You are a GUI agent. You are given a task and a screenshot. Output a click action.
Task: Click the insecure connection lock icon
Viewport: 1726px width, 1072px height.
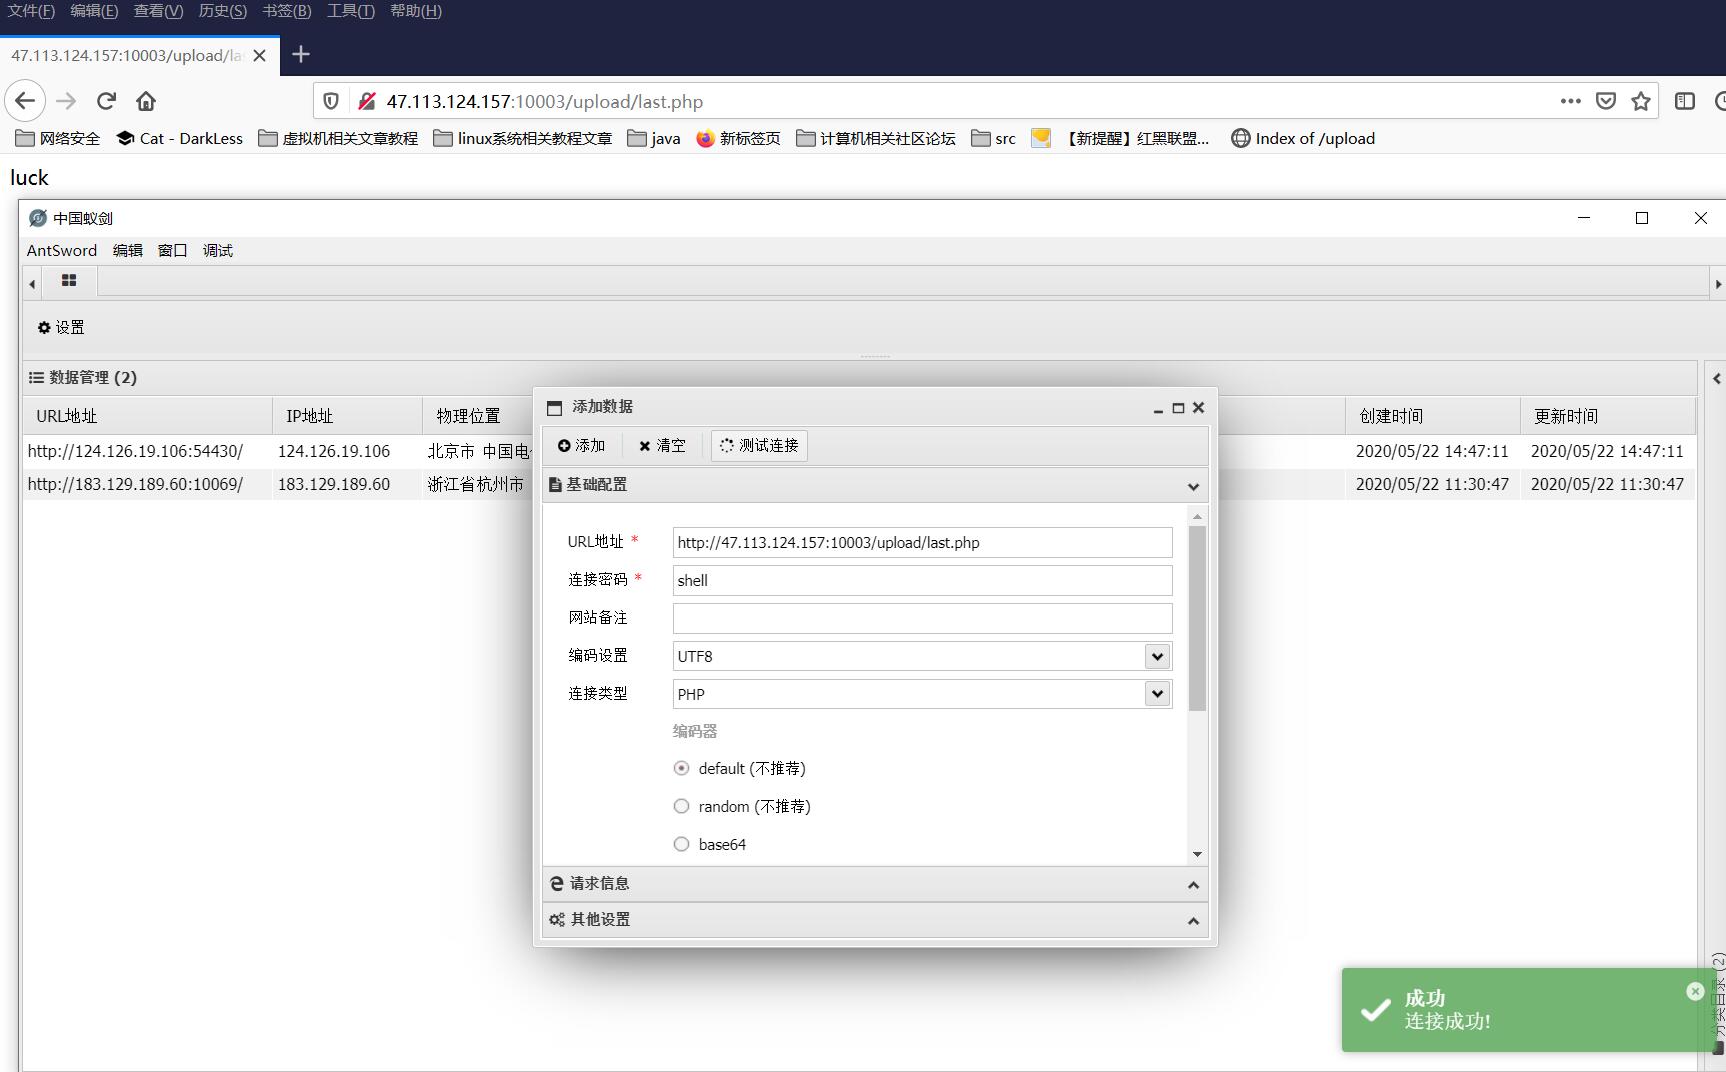tap(367, 101)
